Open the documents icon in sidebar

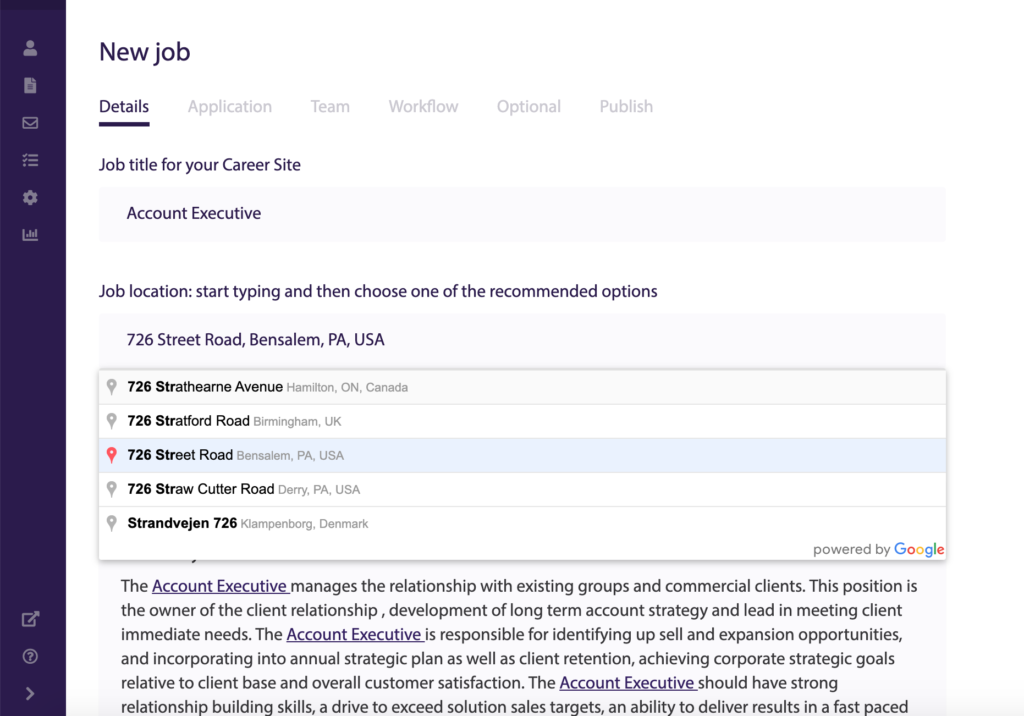click(x=30, y=86)
